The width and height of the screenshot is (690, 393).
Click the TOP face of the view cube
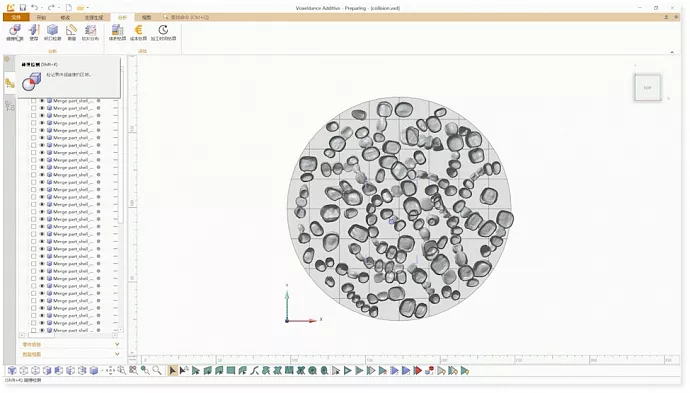coord(647,88)
